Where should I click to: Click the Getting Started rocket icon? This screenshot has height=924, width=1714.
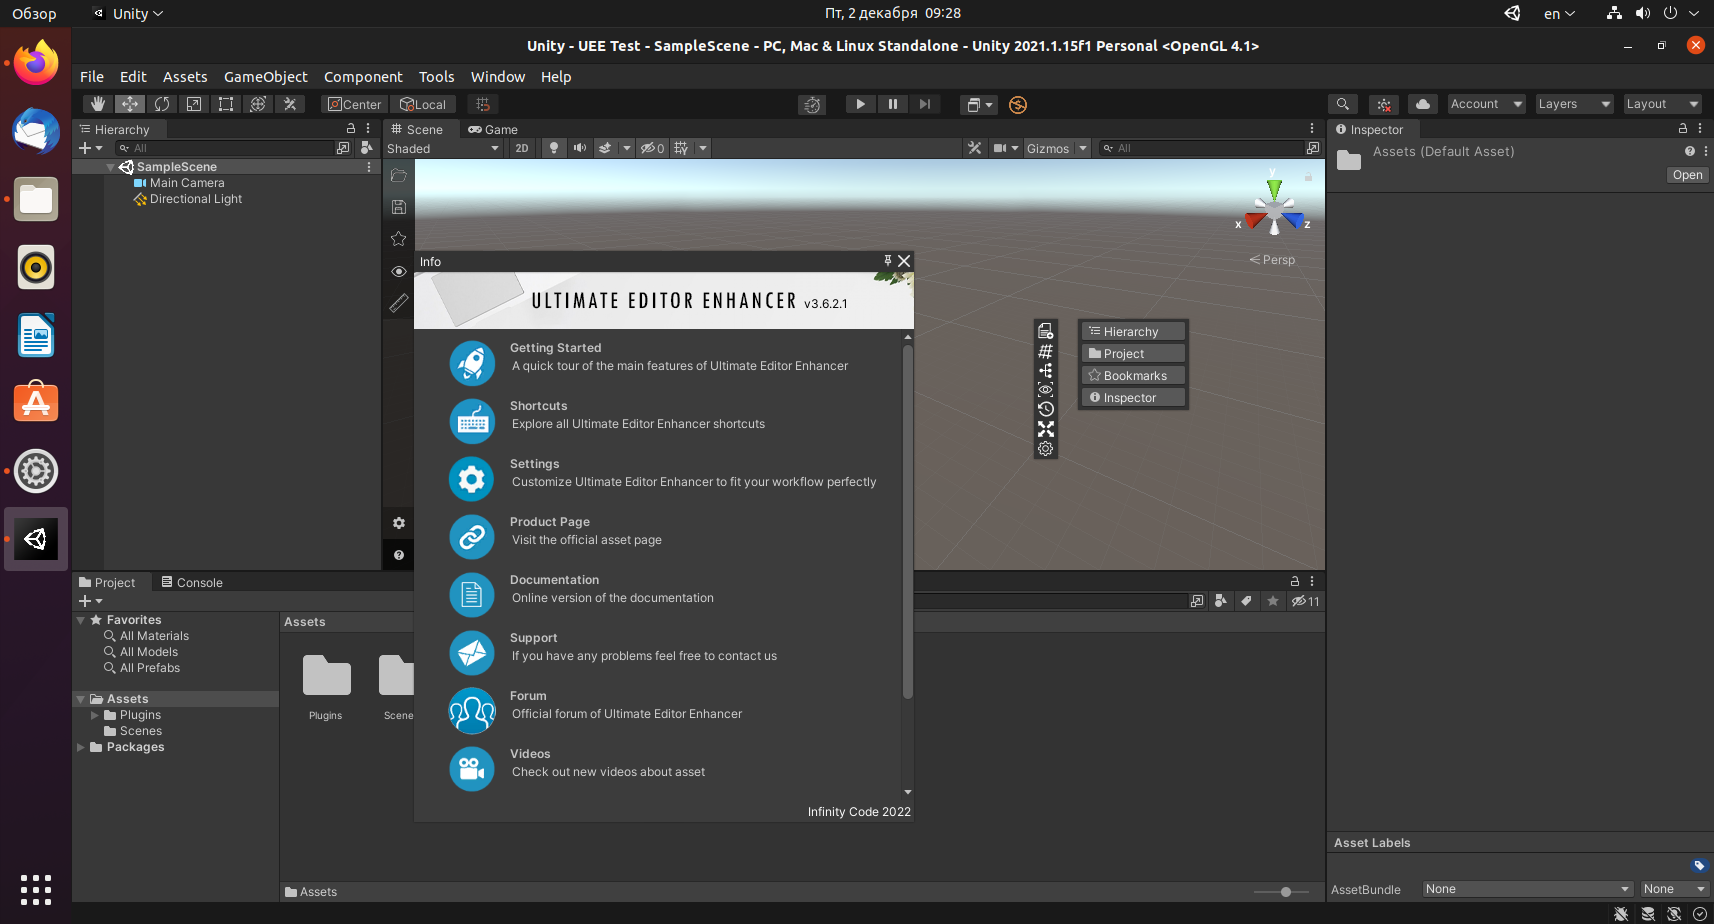point(472,363)
